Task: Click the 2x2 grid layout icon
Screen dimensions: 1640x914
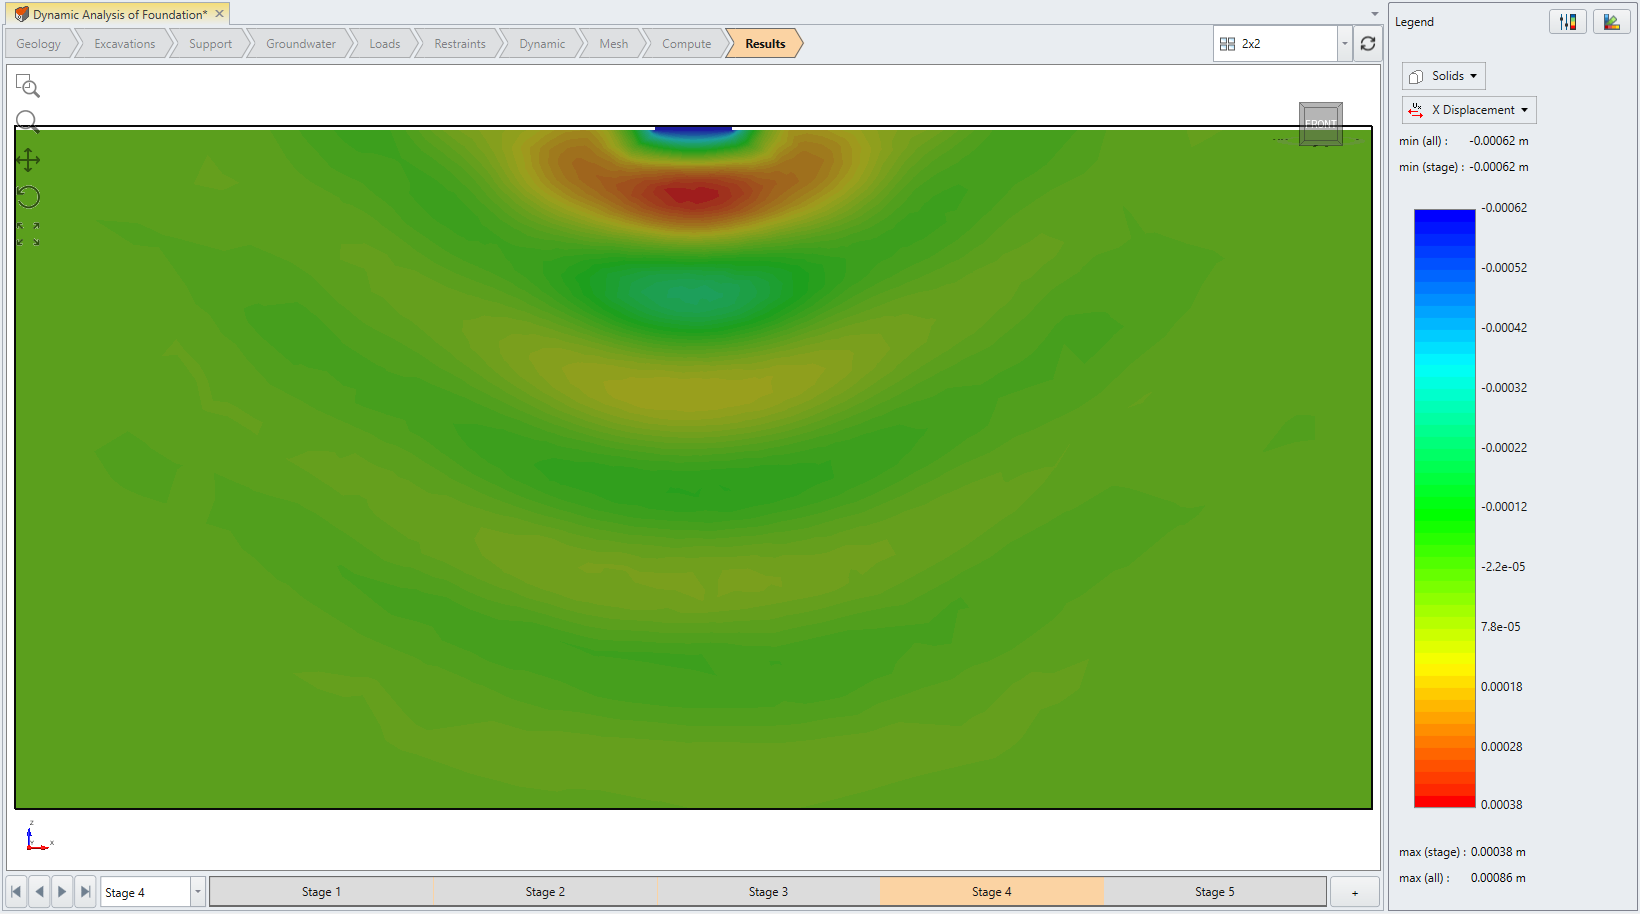Action: tap(1227, 44)
